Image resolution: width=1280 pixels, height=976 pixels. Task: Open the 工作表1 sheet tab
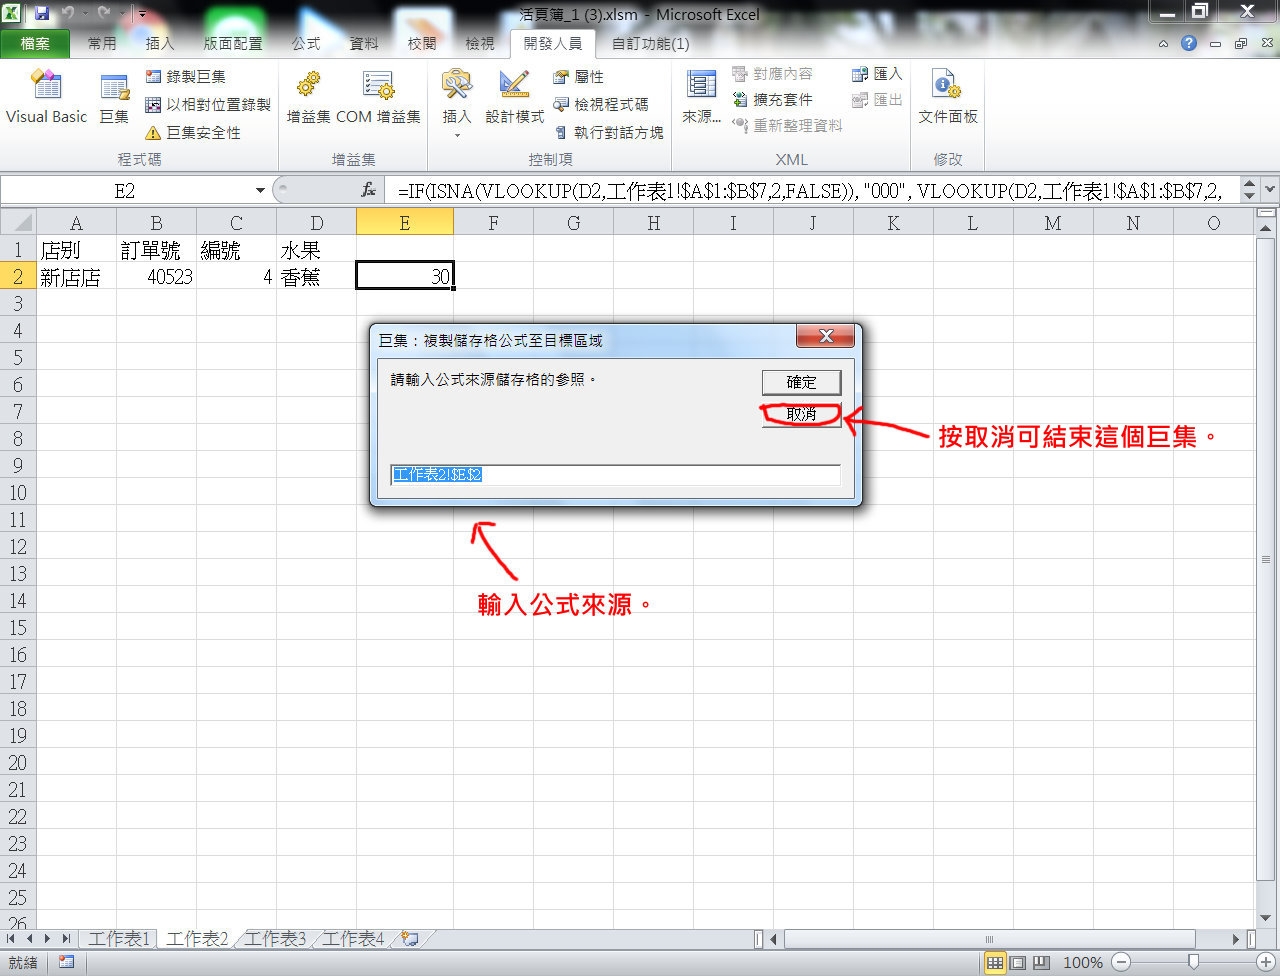tap(118, 938)
